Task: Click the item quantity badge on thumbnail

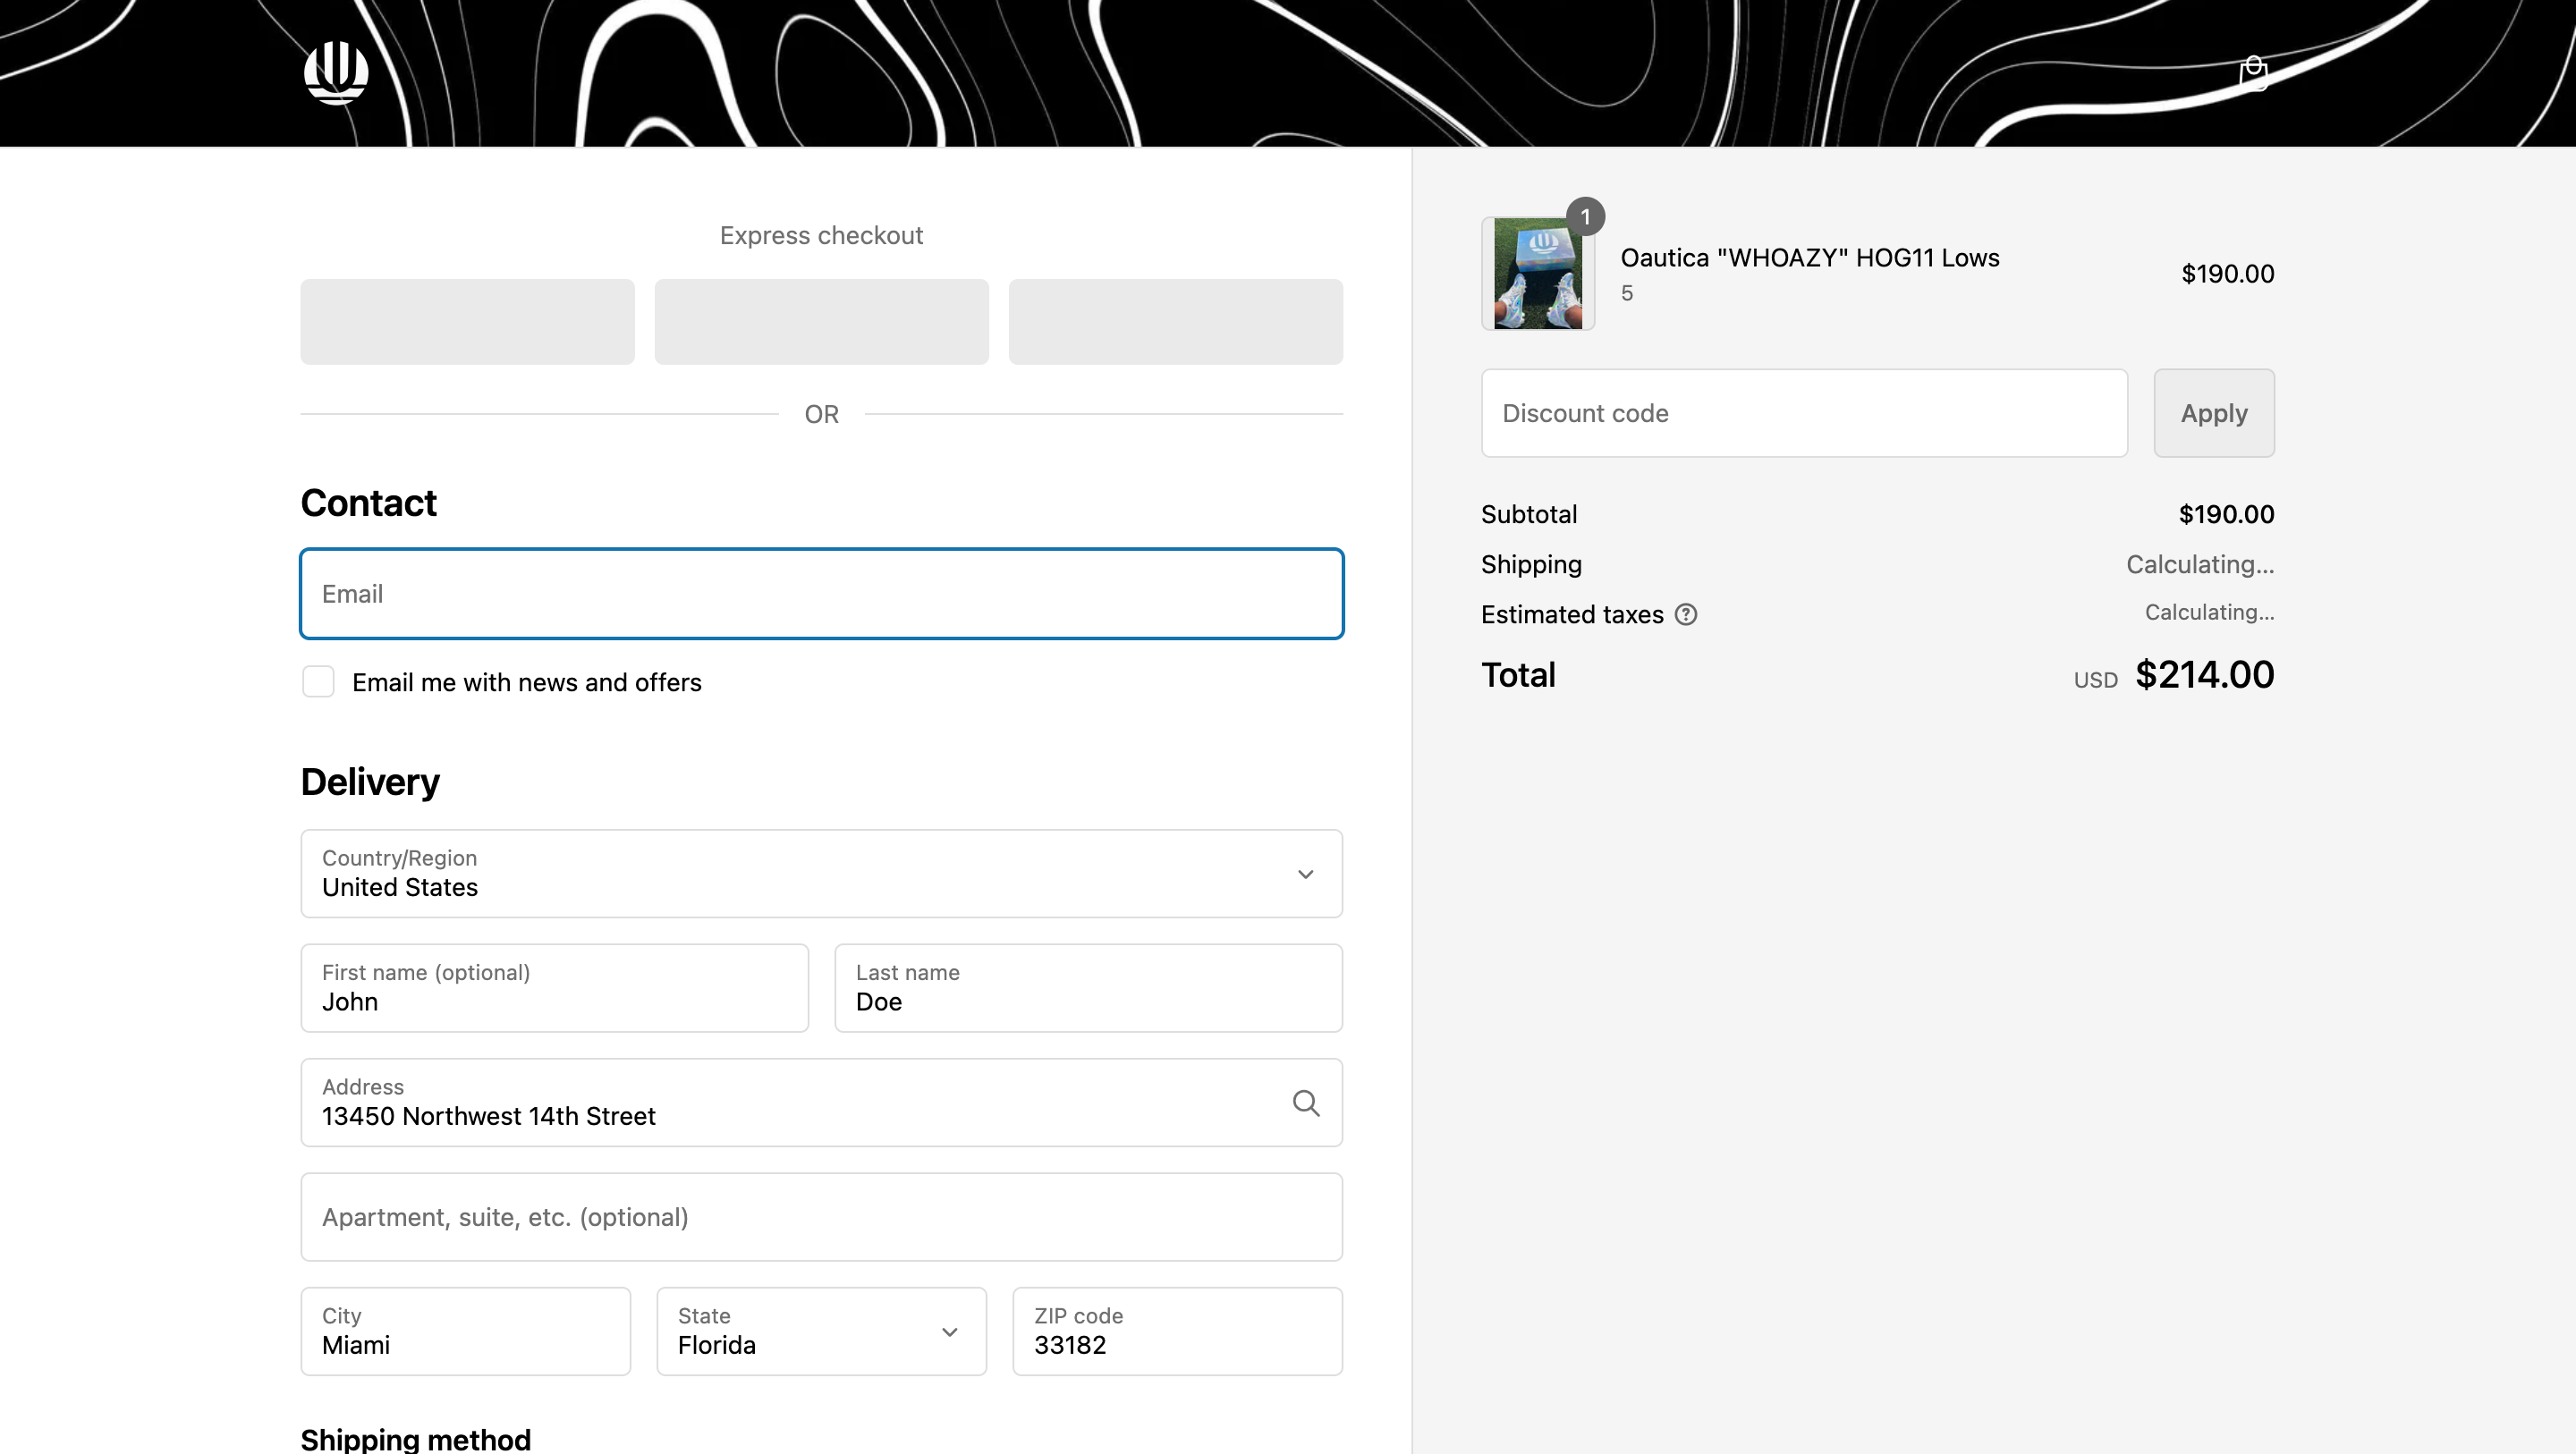Action: pyautogui.click(x=1585, y=216)
